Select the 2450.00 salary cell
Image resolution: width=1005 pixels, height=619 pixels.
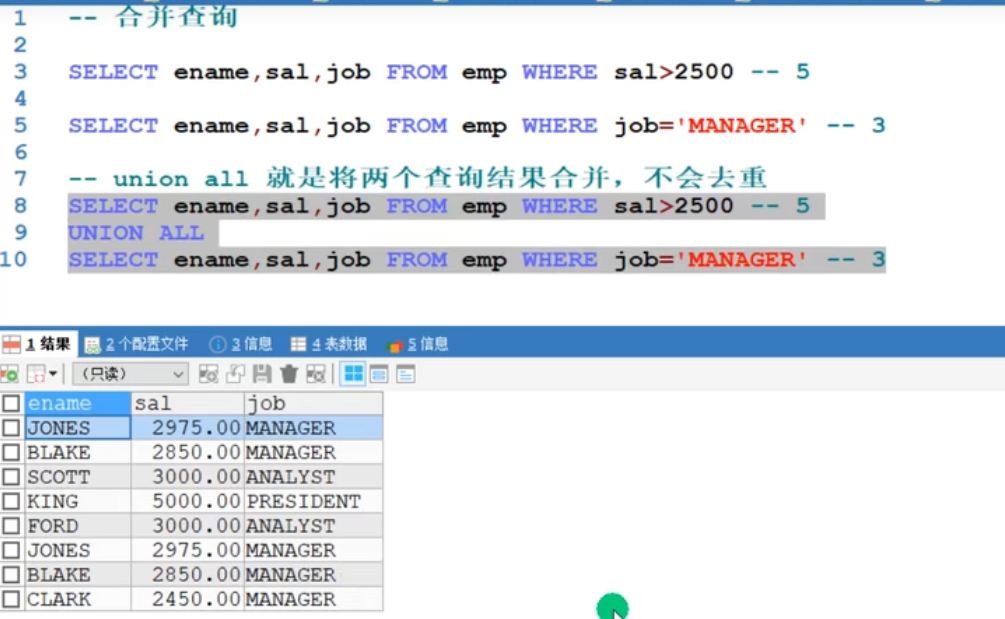coord(188,598)
